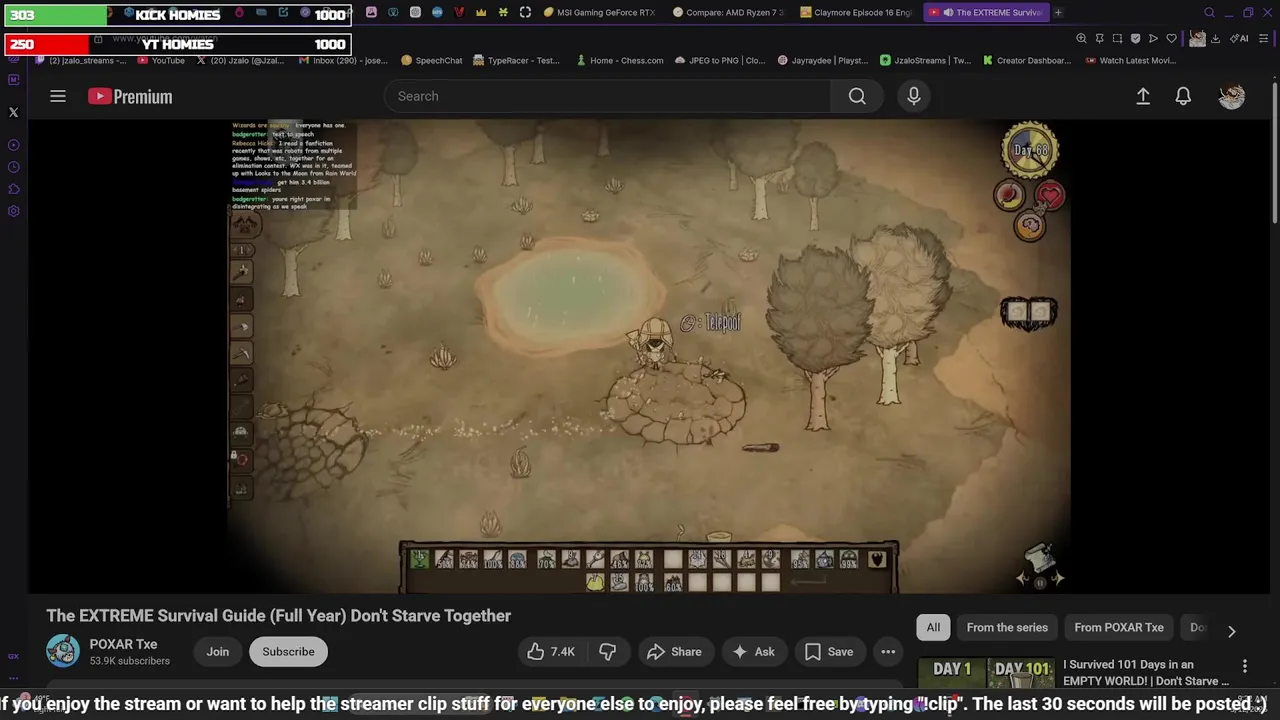Open YouTube notifications bell
The image size is (1280, 720).
1183,96
